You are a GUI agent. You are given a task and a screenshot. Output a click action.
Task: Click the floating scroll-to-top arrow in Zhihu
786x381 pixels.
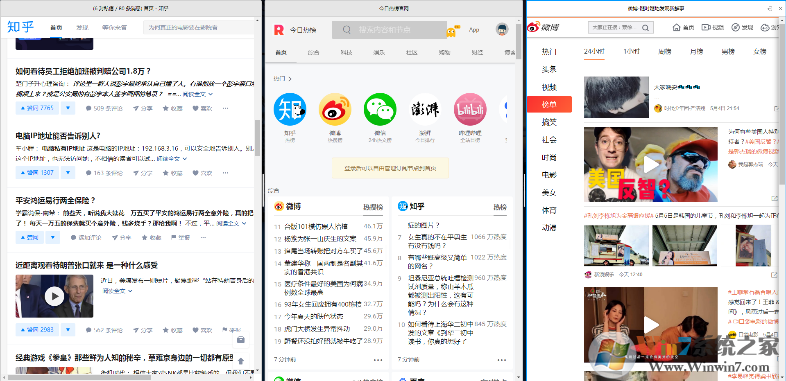(x=241, y=360)
